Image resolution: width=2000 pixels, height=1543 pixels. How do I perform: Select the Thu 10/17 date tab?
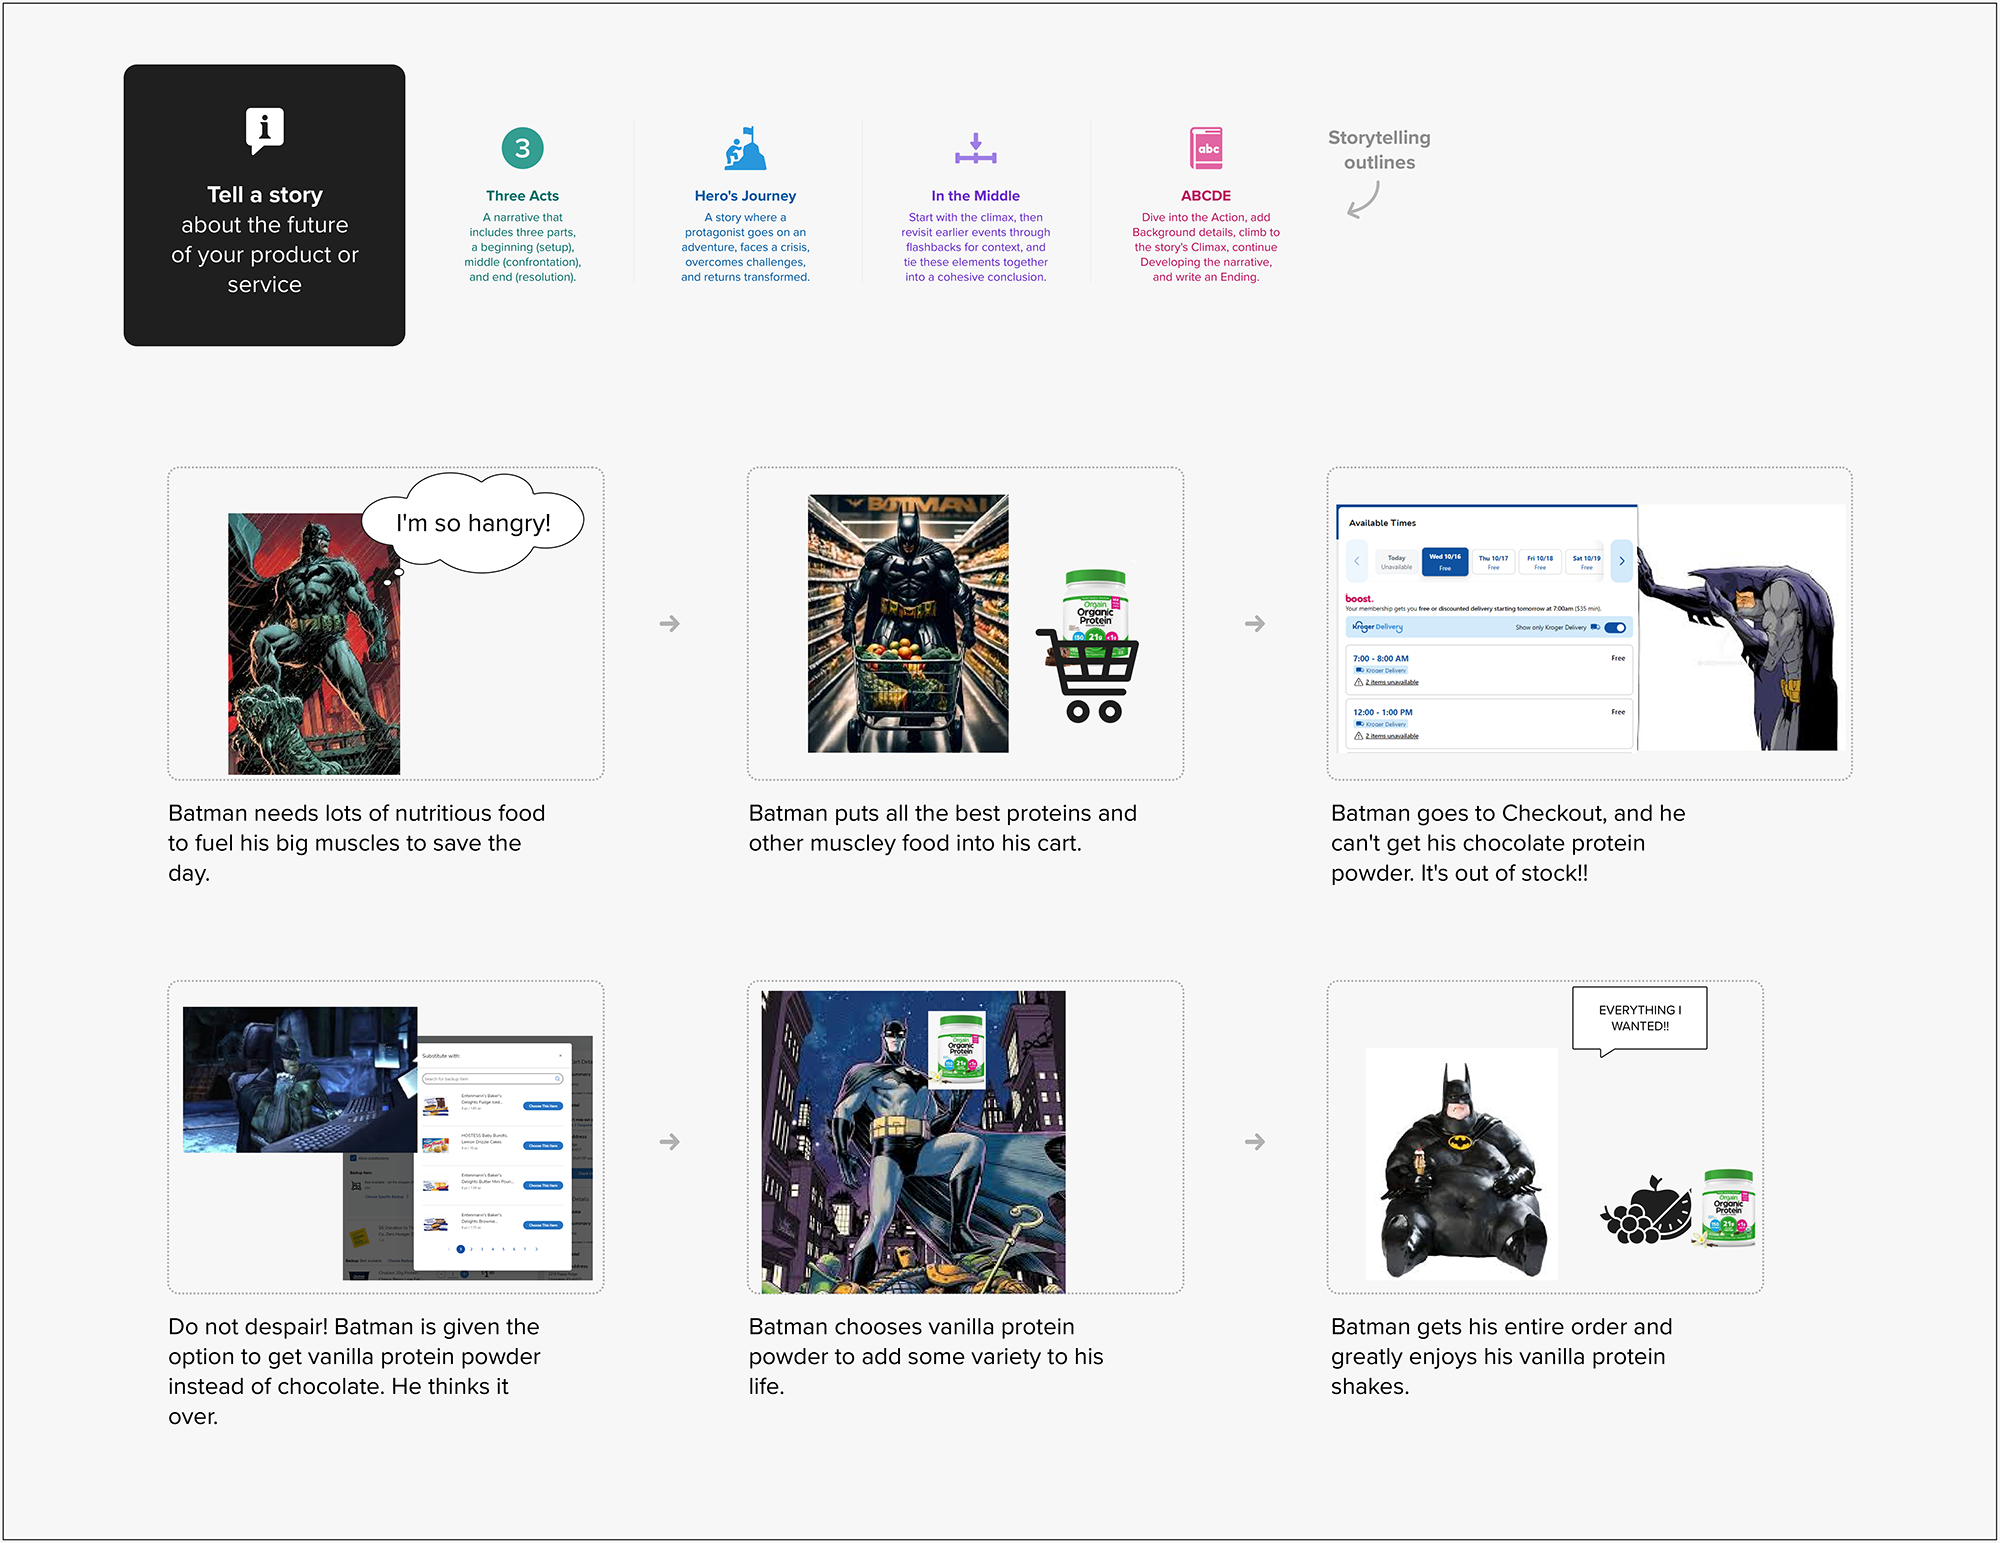(x=1493, y=561)
